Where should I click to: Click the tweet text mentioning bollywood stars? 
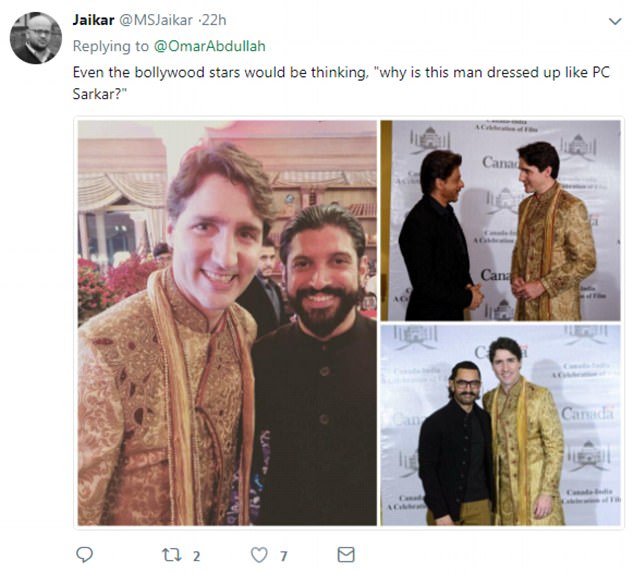341,83
